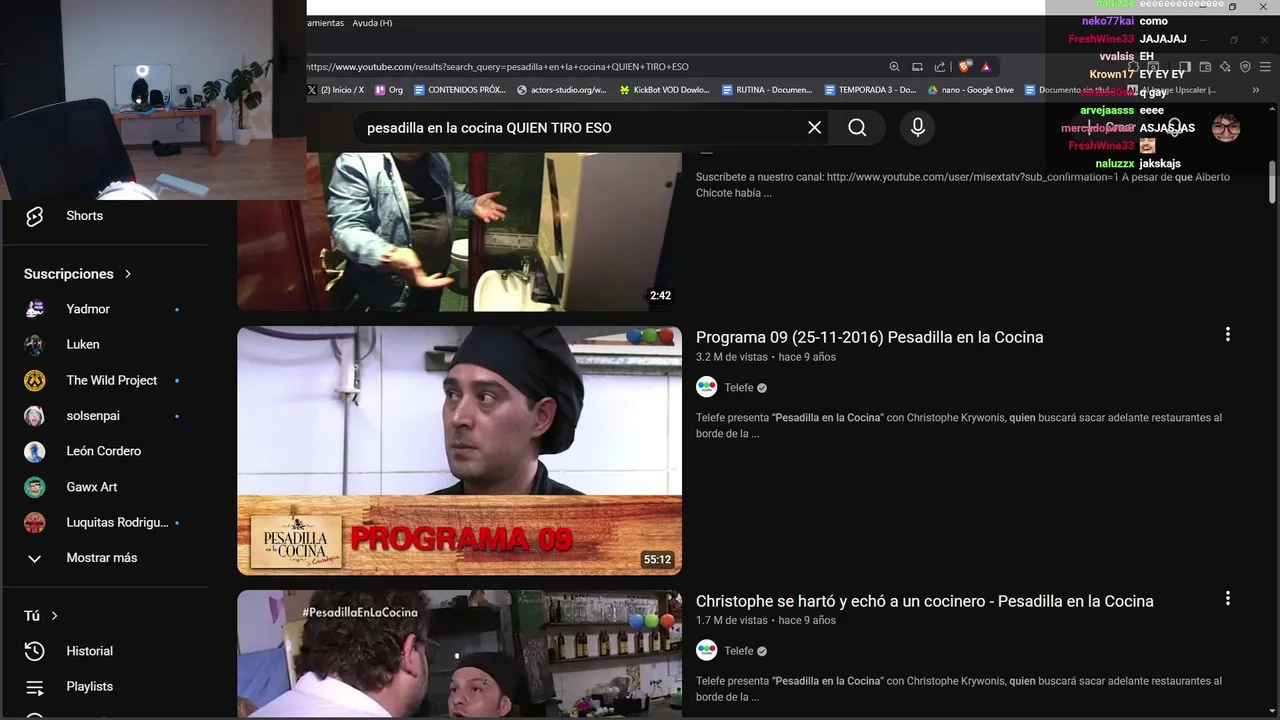Open the Org bookmark

pos(389,90)
